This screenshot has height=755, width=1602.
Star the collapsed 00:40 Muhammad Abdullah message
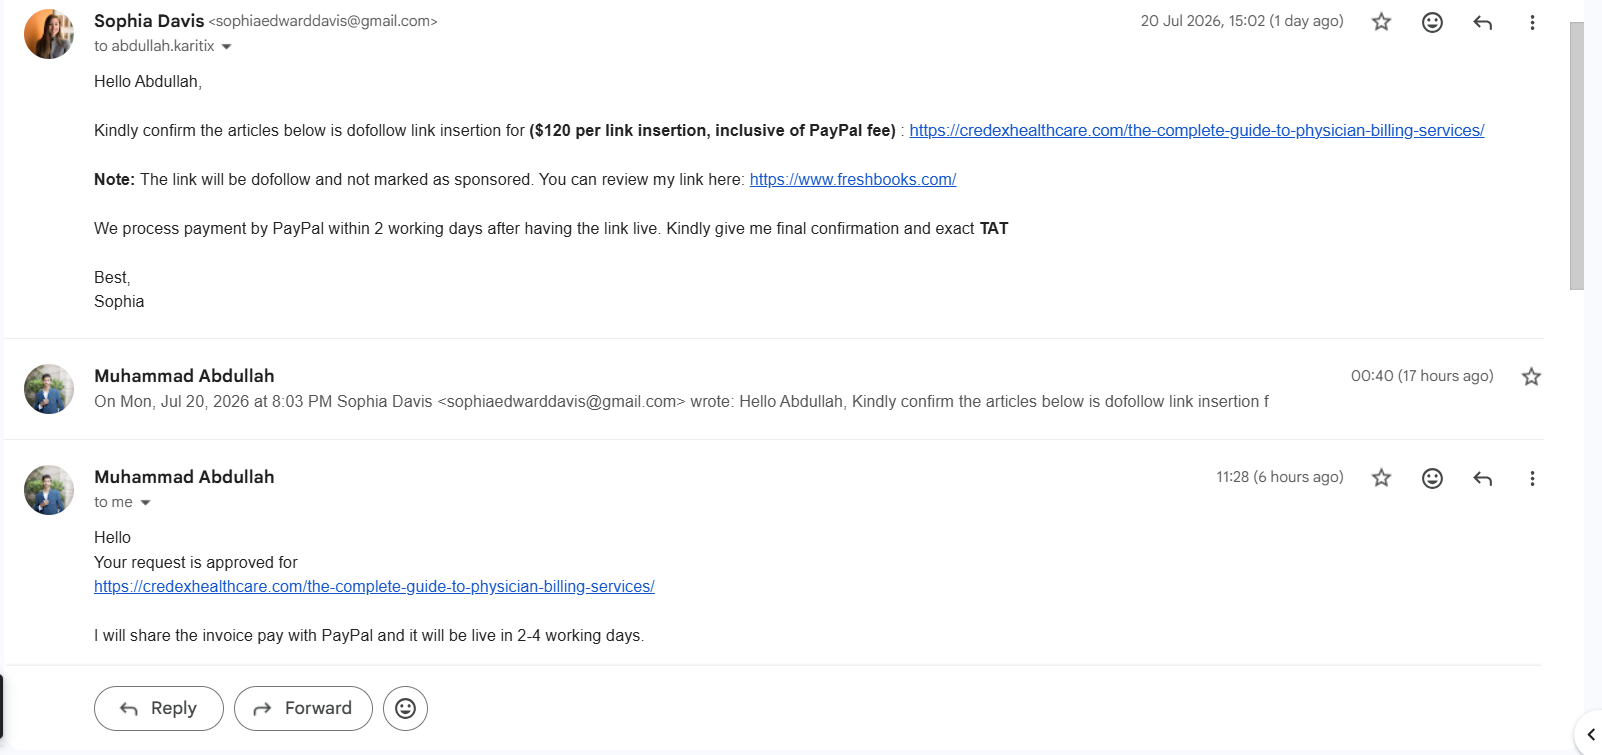[x=1531, y=377]
